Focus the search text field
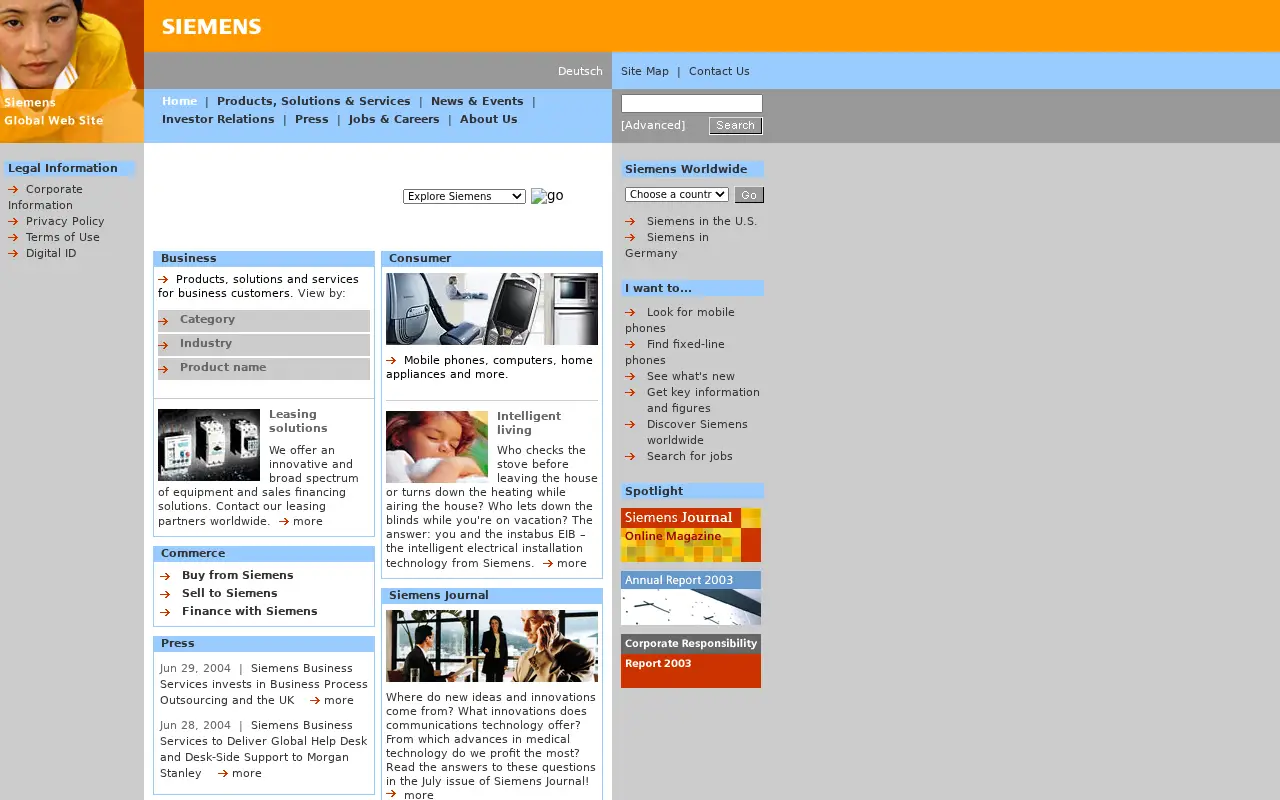Viewport: 1280px width, 800px height. [692, 103]
